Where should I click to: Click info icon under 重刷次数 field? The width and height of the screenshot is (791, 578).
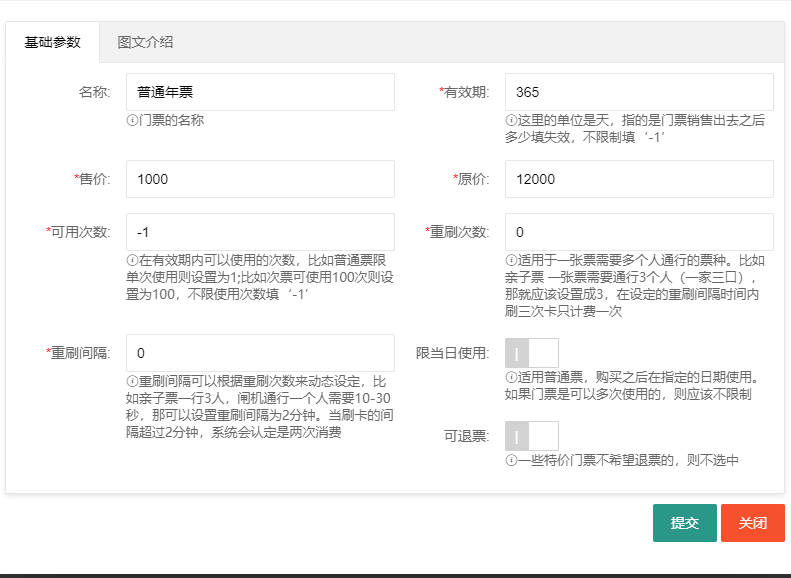(x=511, y=260)
